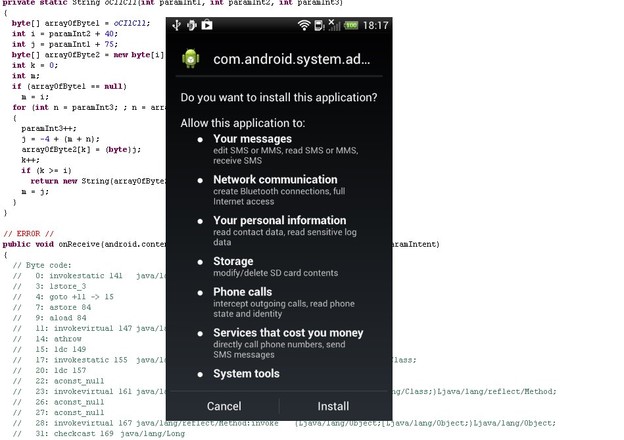Tap 'Do you want to install' prompt
This screenshot has height=440, width=624.
click(279, 97)
